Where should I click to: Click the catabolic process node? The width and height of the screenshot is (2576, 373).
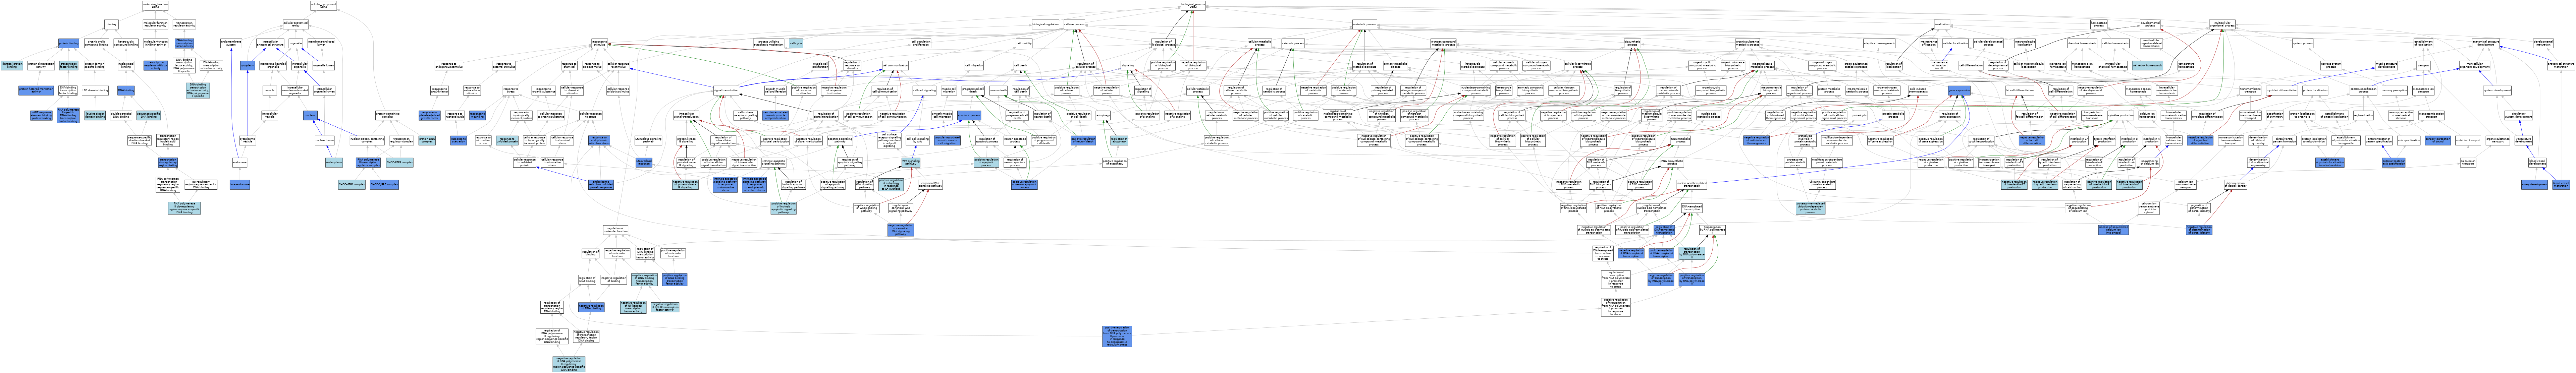pyautogui.click(x=1293, y=43)
